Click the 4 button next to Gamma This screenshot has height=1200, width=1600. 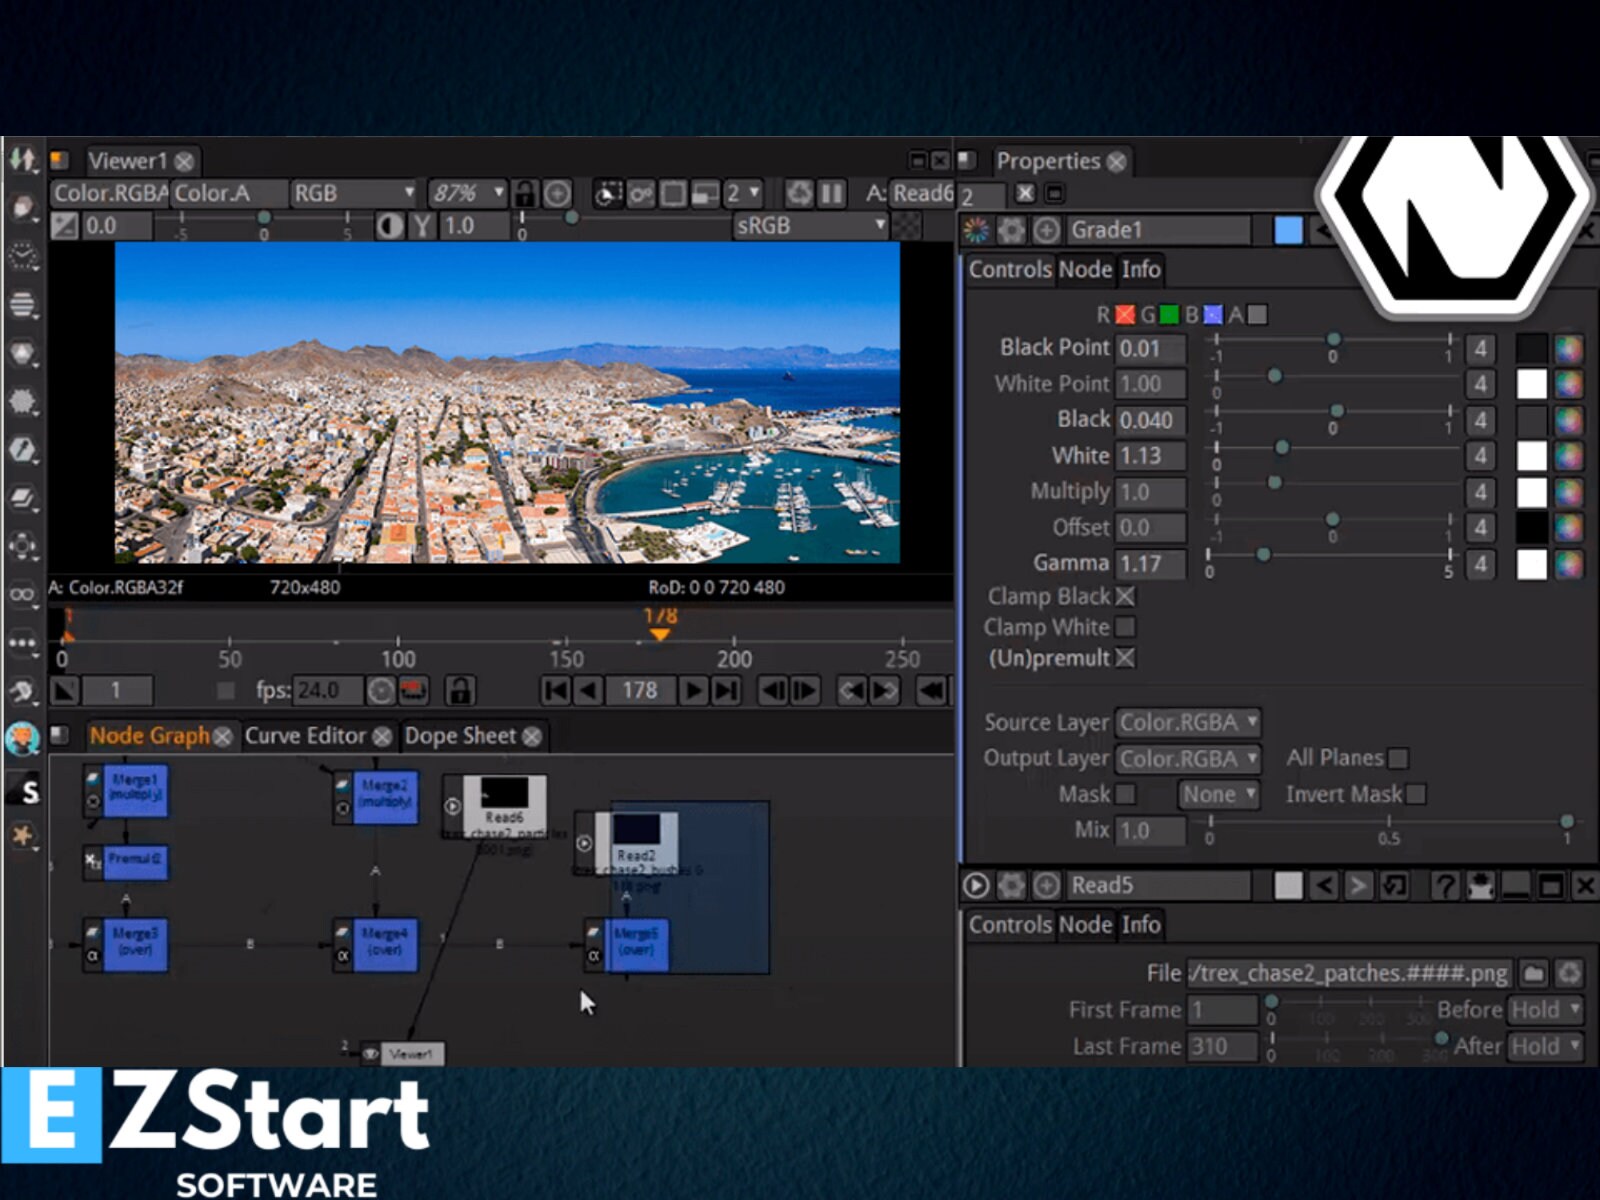pyautogui.click(x=1480, y=564)
